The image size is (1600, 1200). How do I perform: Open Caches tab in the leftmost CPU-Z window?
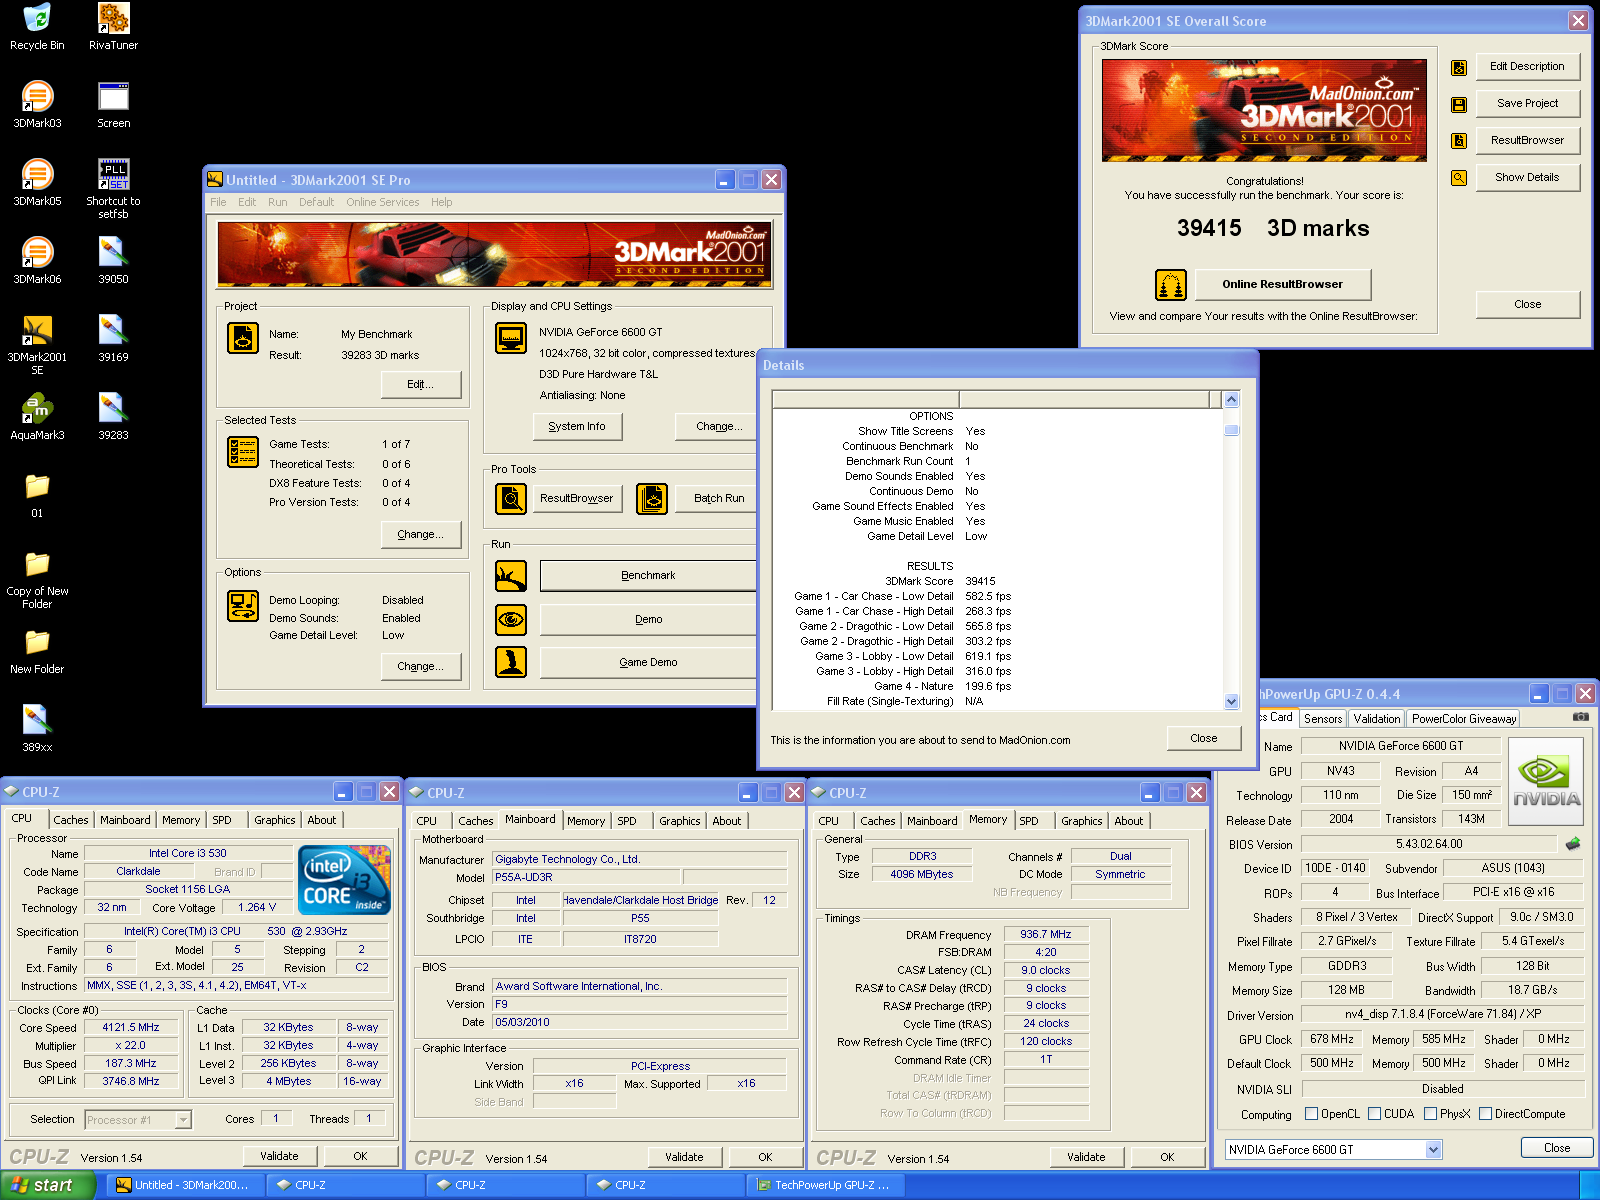click(71, 820)
